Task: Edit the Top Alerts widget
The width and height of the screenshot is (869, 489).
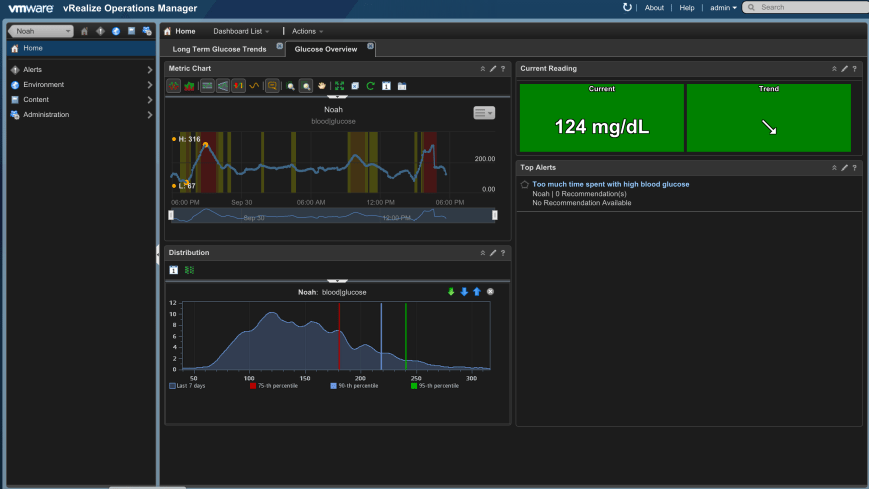Action: [845, 167]
